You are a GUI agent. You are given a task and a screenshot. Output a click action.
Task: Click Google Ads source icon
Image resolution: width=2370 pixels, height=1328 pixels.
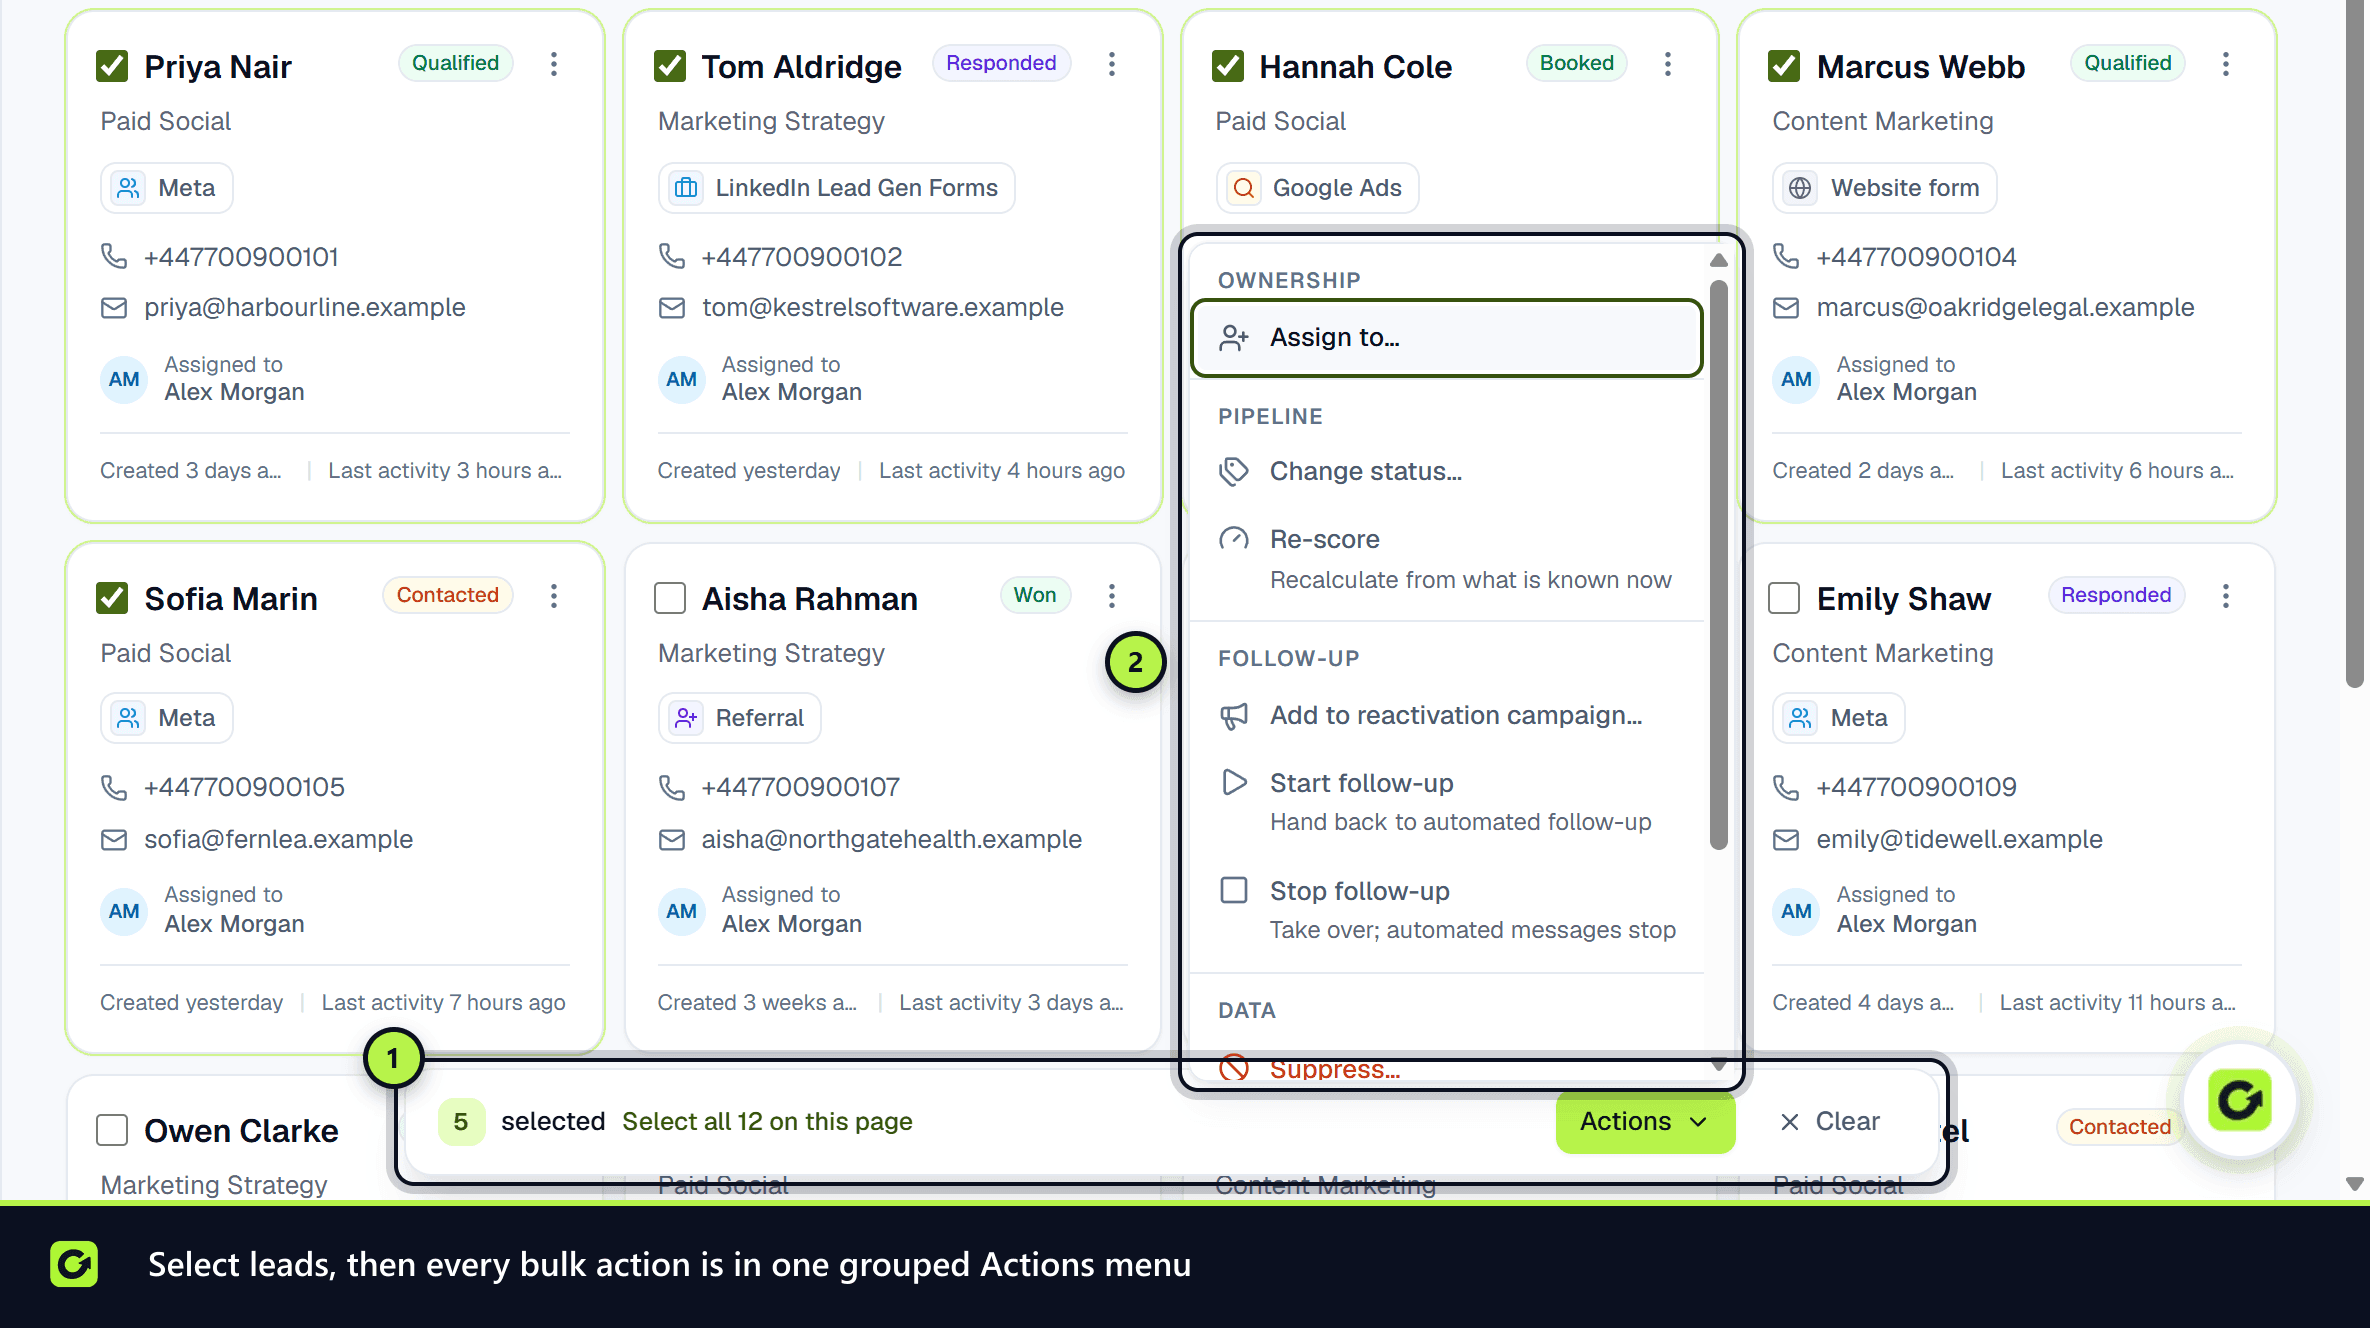(1243, 188)
